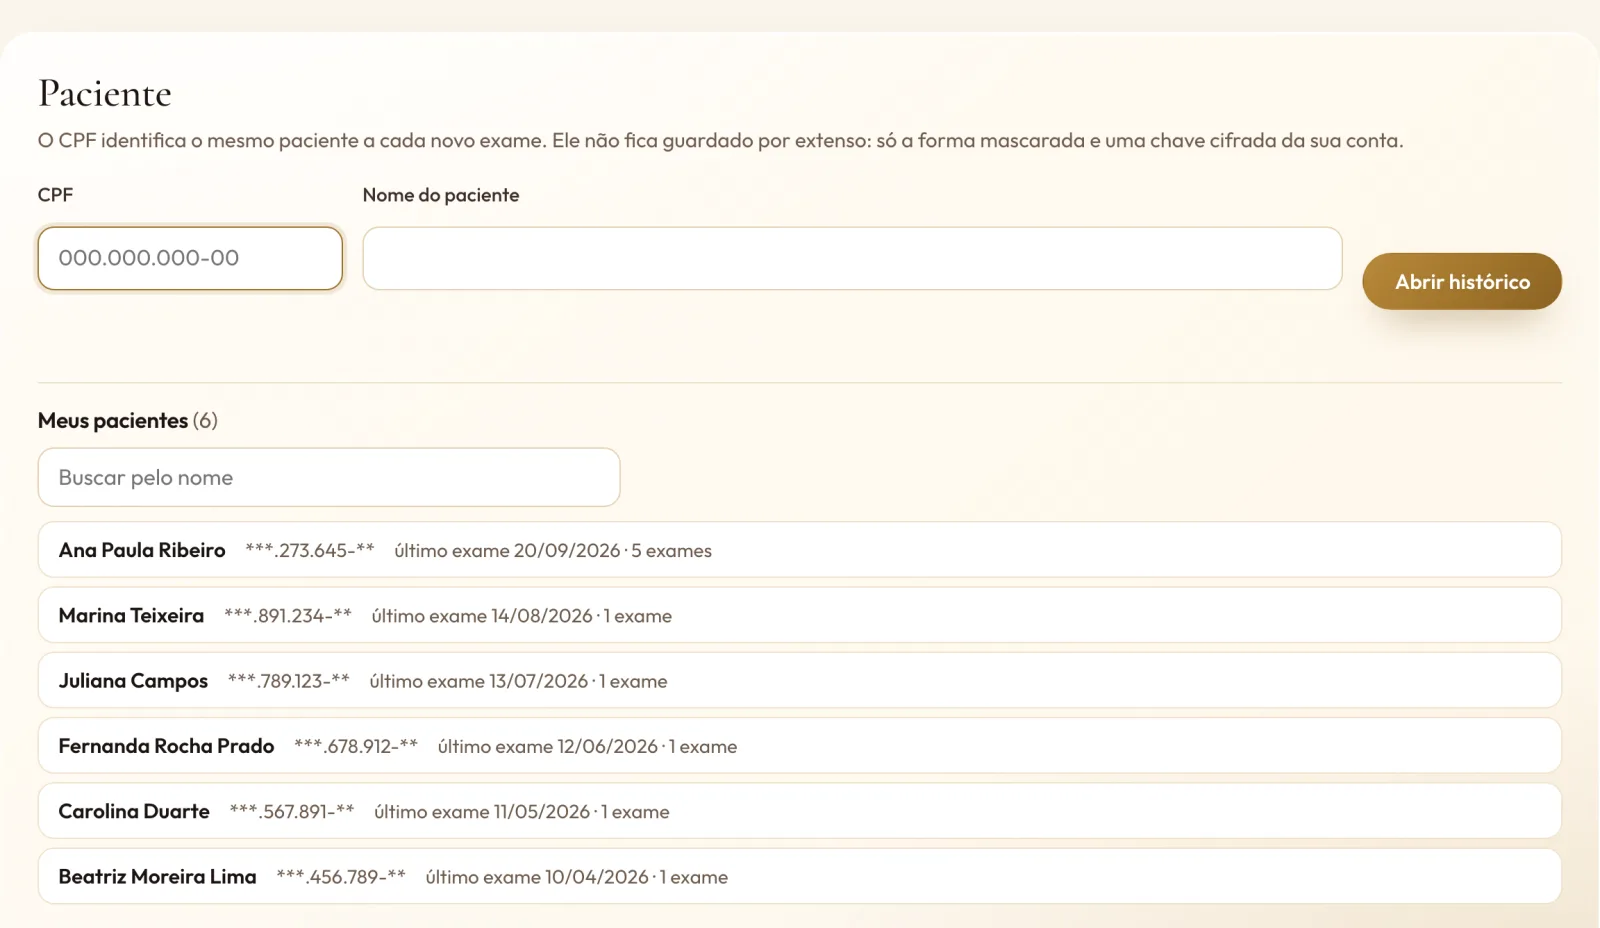Select Juliana Campos from patient list

tap(800, 680)
